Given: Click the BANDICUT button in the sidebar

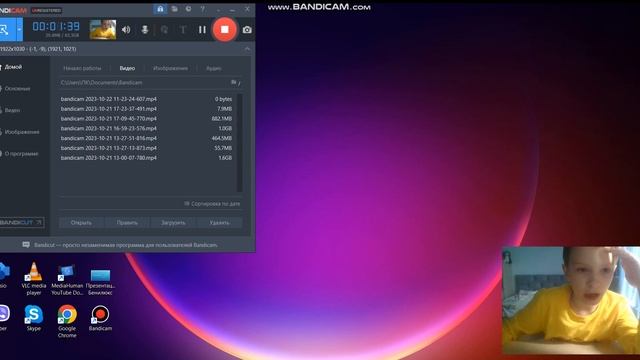Looking at the screenshot, I should [21, 222].
